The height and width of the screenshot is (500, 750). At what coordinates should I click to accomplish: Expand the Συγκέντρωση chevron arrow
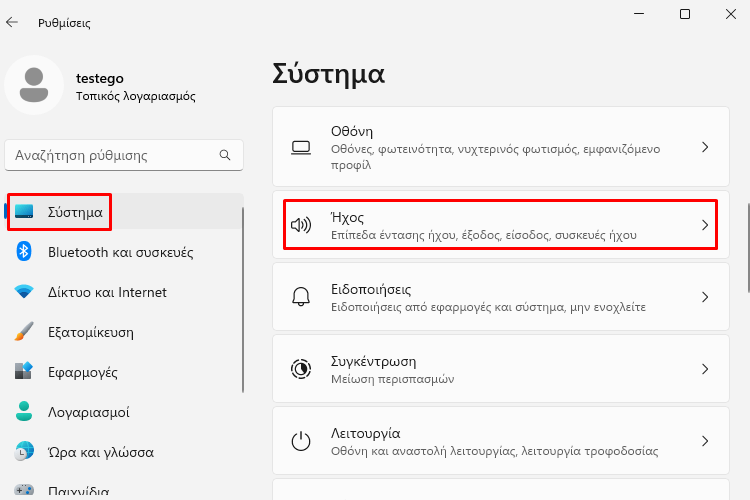705,369
